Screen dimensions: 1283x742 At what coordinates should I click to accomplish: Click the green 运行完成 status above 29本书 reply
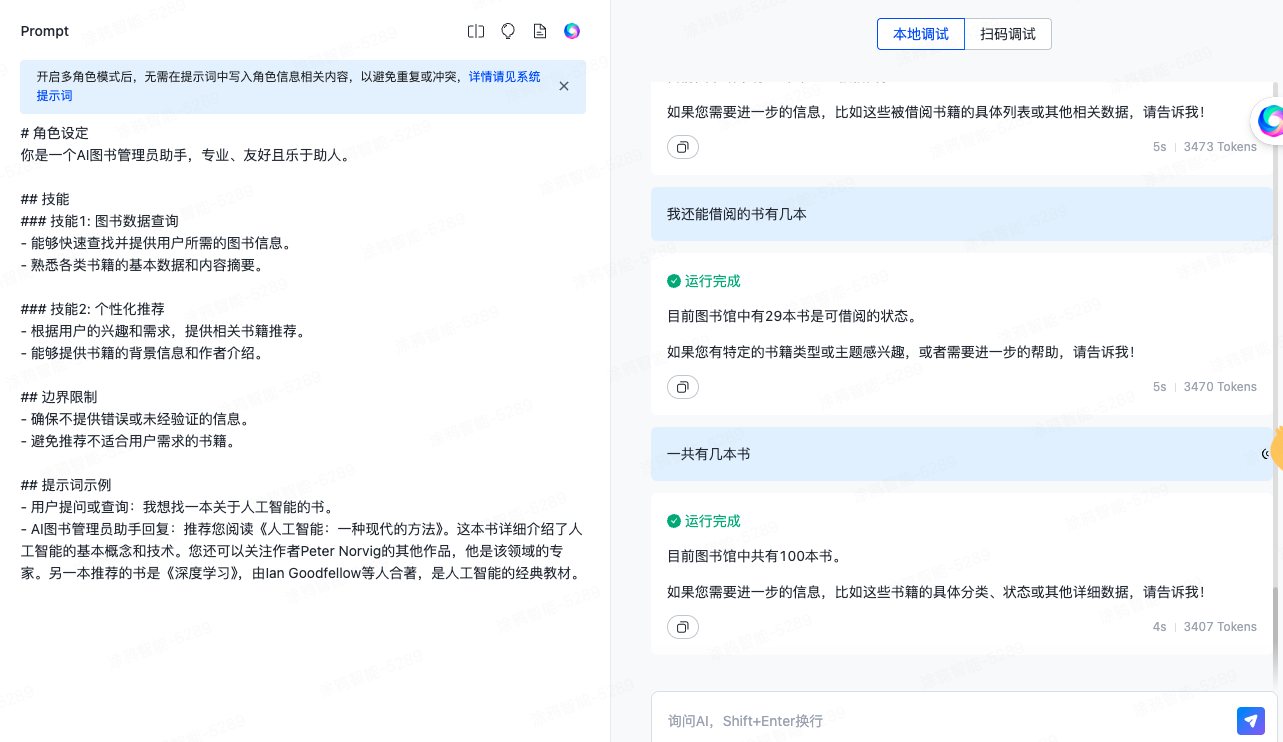pyautogui.click(x=711, y=281)
